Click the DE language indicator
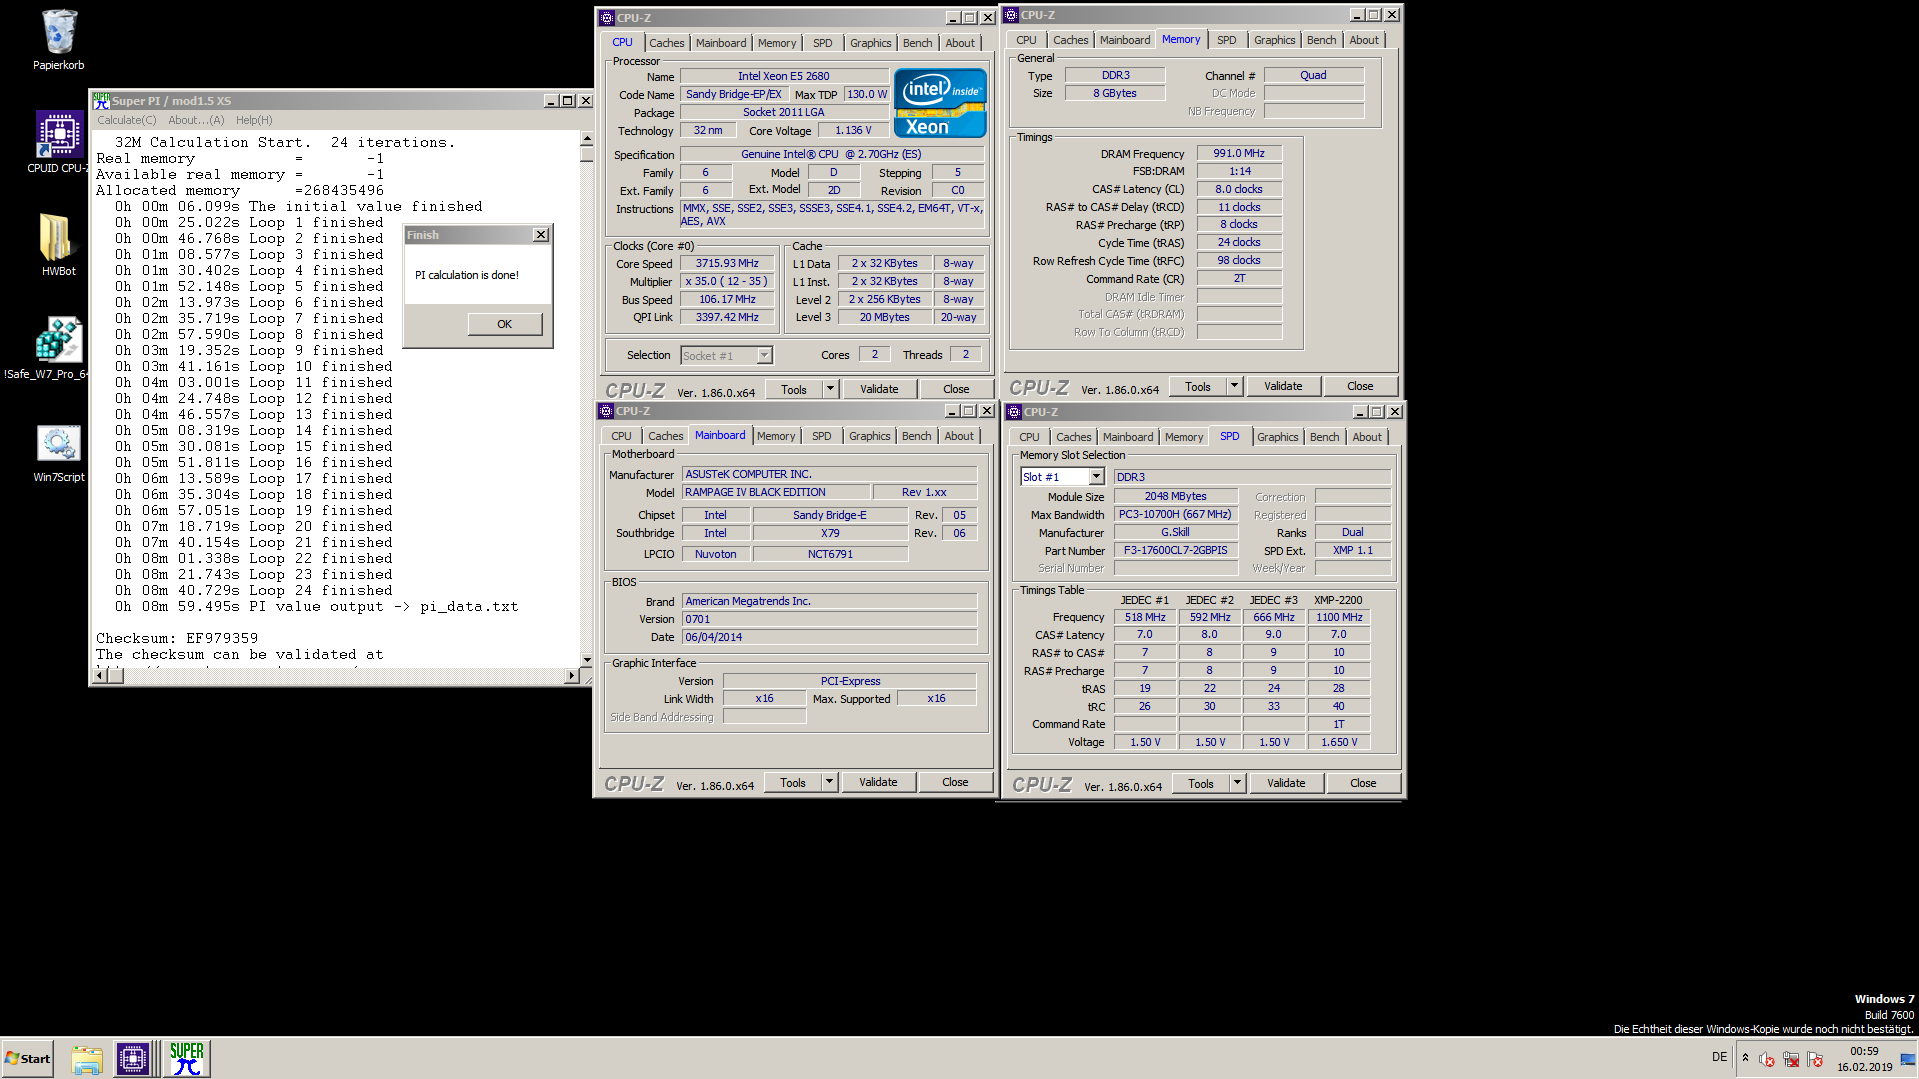The height and width of the screenshot is (1079, 1919). pyautogui.click(x=1719, y=1057)
